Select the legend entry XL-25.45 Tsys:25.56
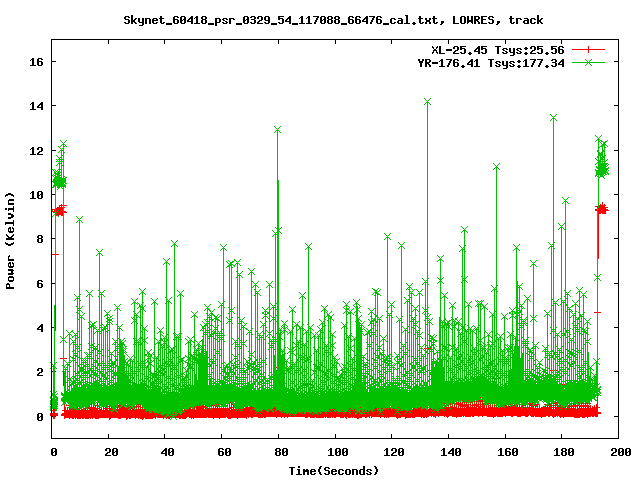This screenshot has height=480, width=640. click(498, 50)
